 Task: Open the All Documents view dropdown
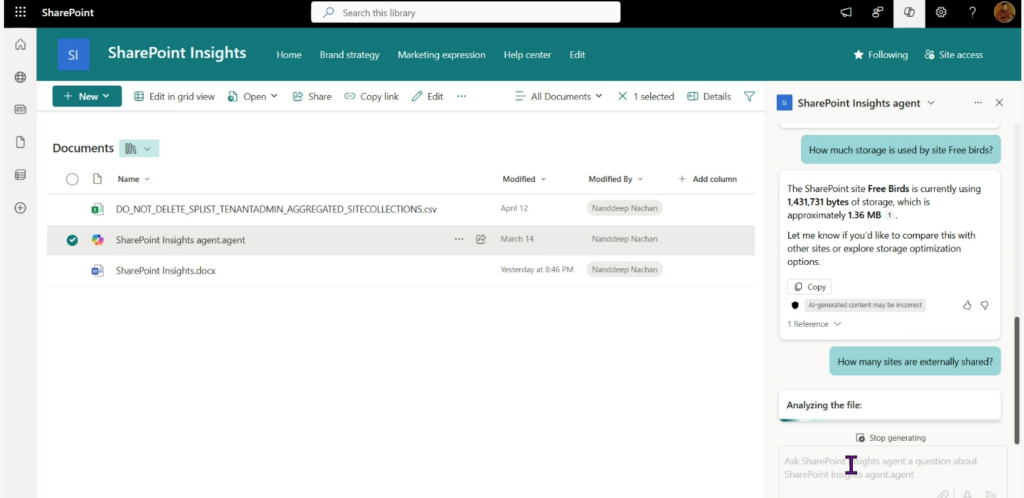558,96
